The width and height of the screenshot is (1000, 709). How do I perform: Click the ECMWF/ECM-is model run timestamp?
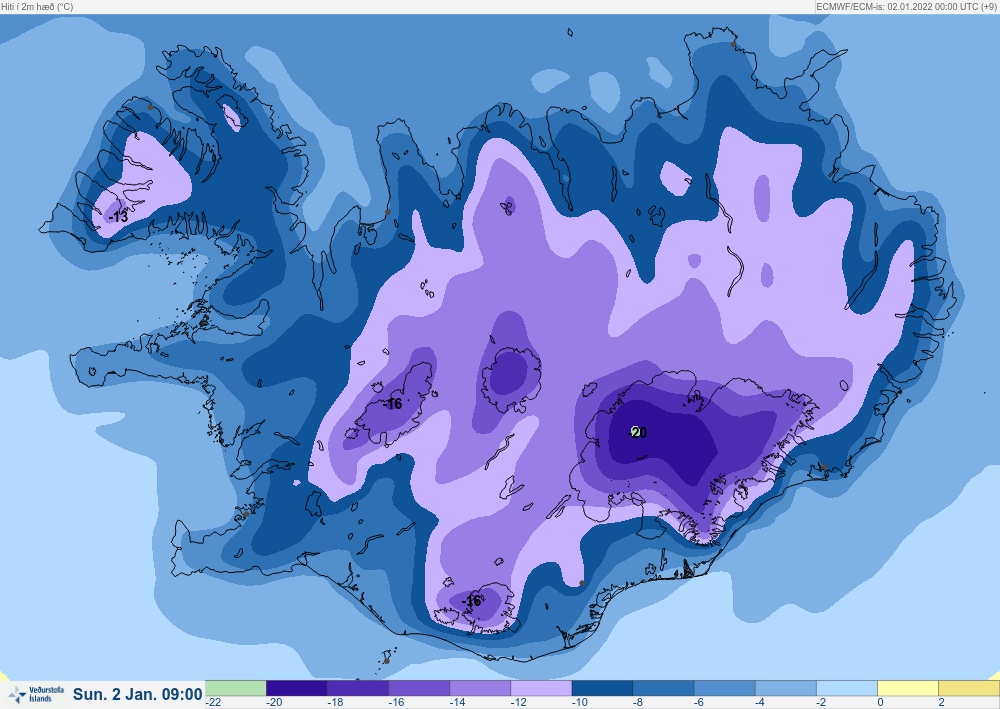[906, 6]
